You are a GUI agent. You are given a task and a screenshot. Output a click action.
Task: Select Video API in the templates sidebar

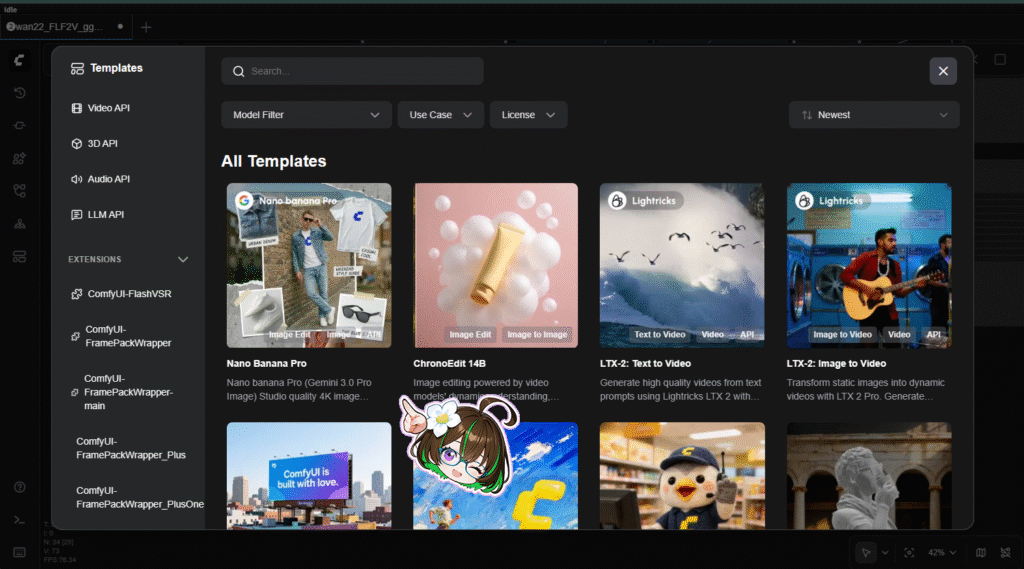click(x=108, y=108)
